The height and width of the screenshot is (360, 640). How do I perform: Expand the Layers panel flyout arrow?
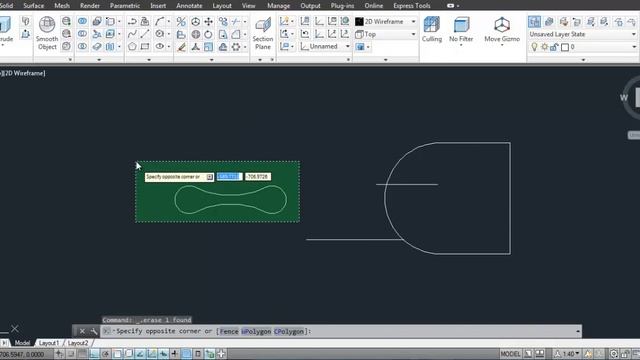pos(583,60)
